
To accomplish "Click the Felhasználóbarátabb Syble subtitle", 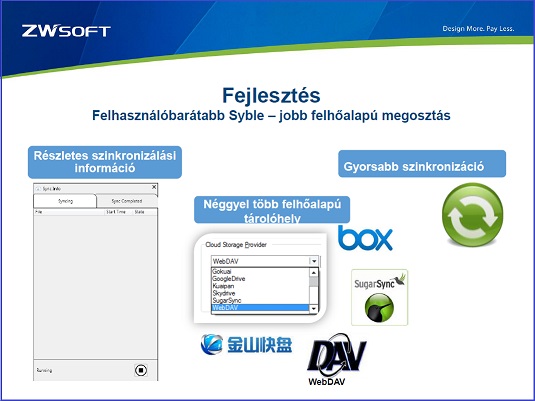I will pos(271,115).
